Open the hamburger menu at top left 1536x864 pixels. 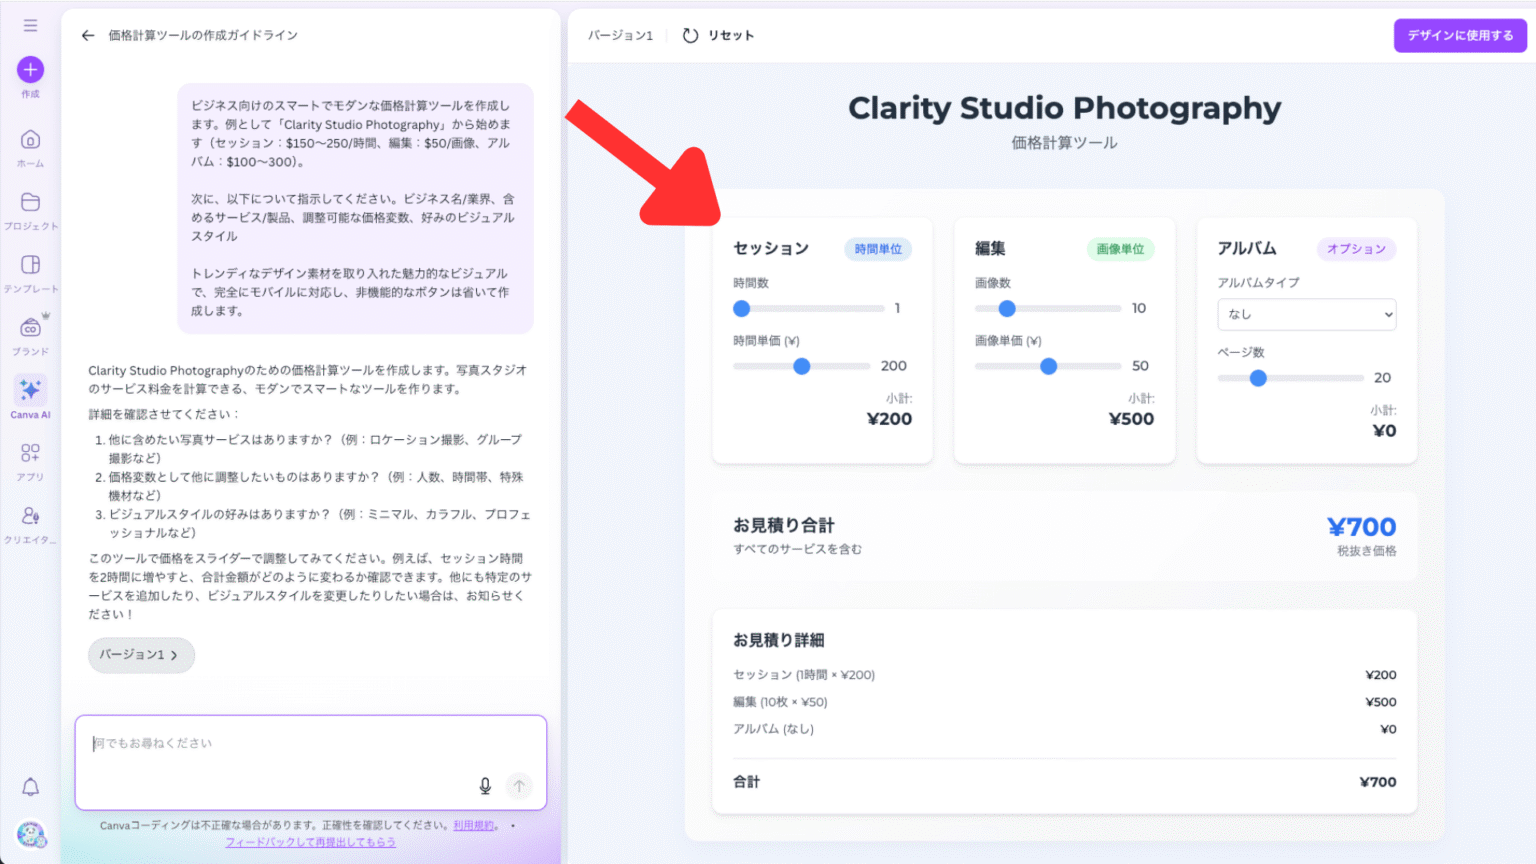pyautogui.click(x=30, y=25)
